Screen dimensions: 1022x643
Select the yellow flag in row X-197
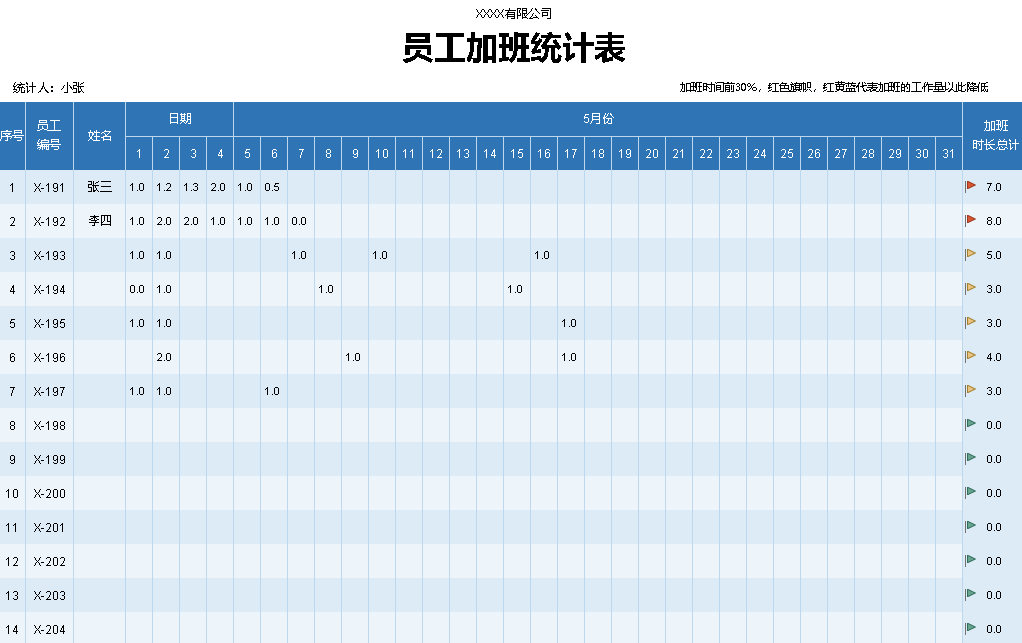tap(970, 390)
